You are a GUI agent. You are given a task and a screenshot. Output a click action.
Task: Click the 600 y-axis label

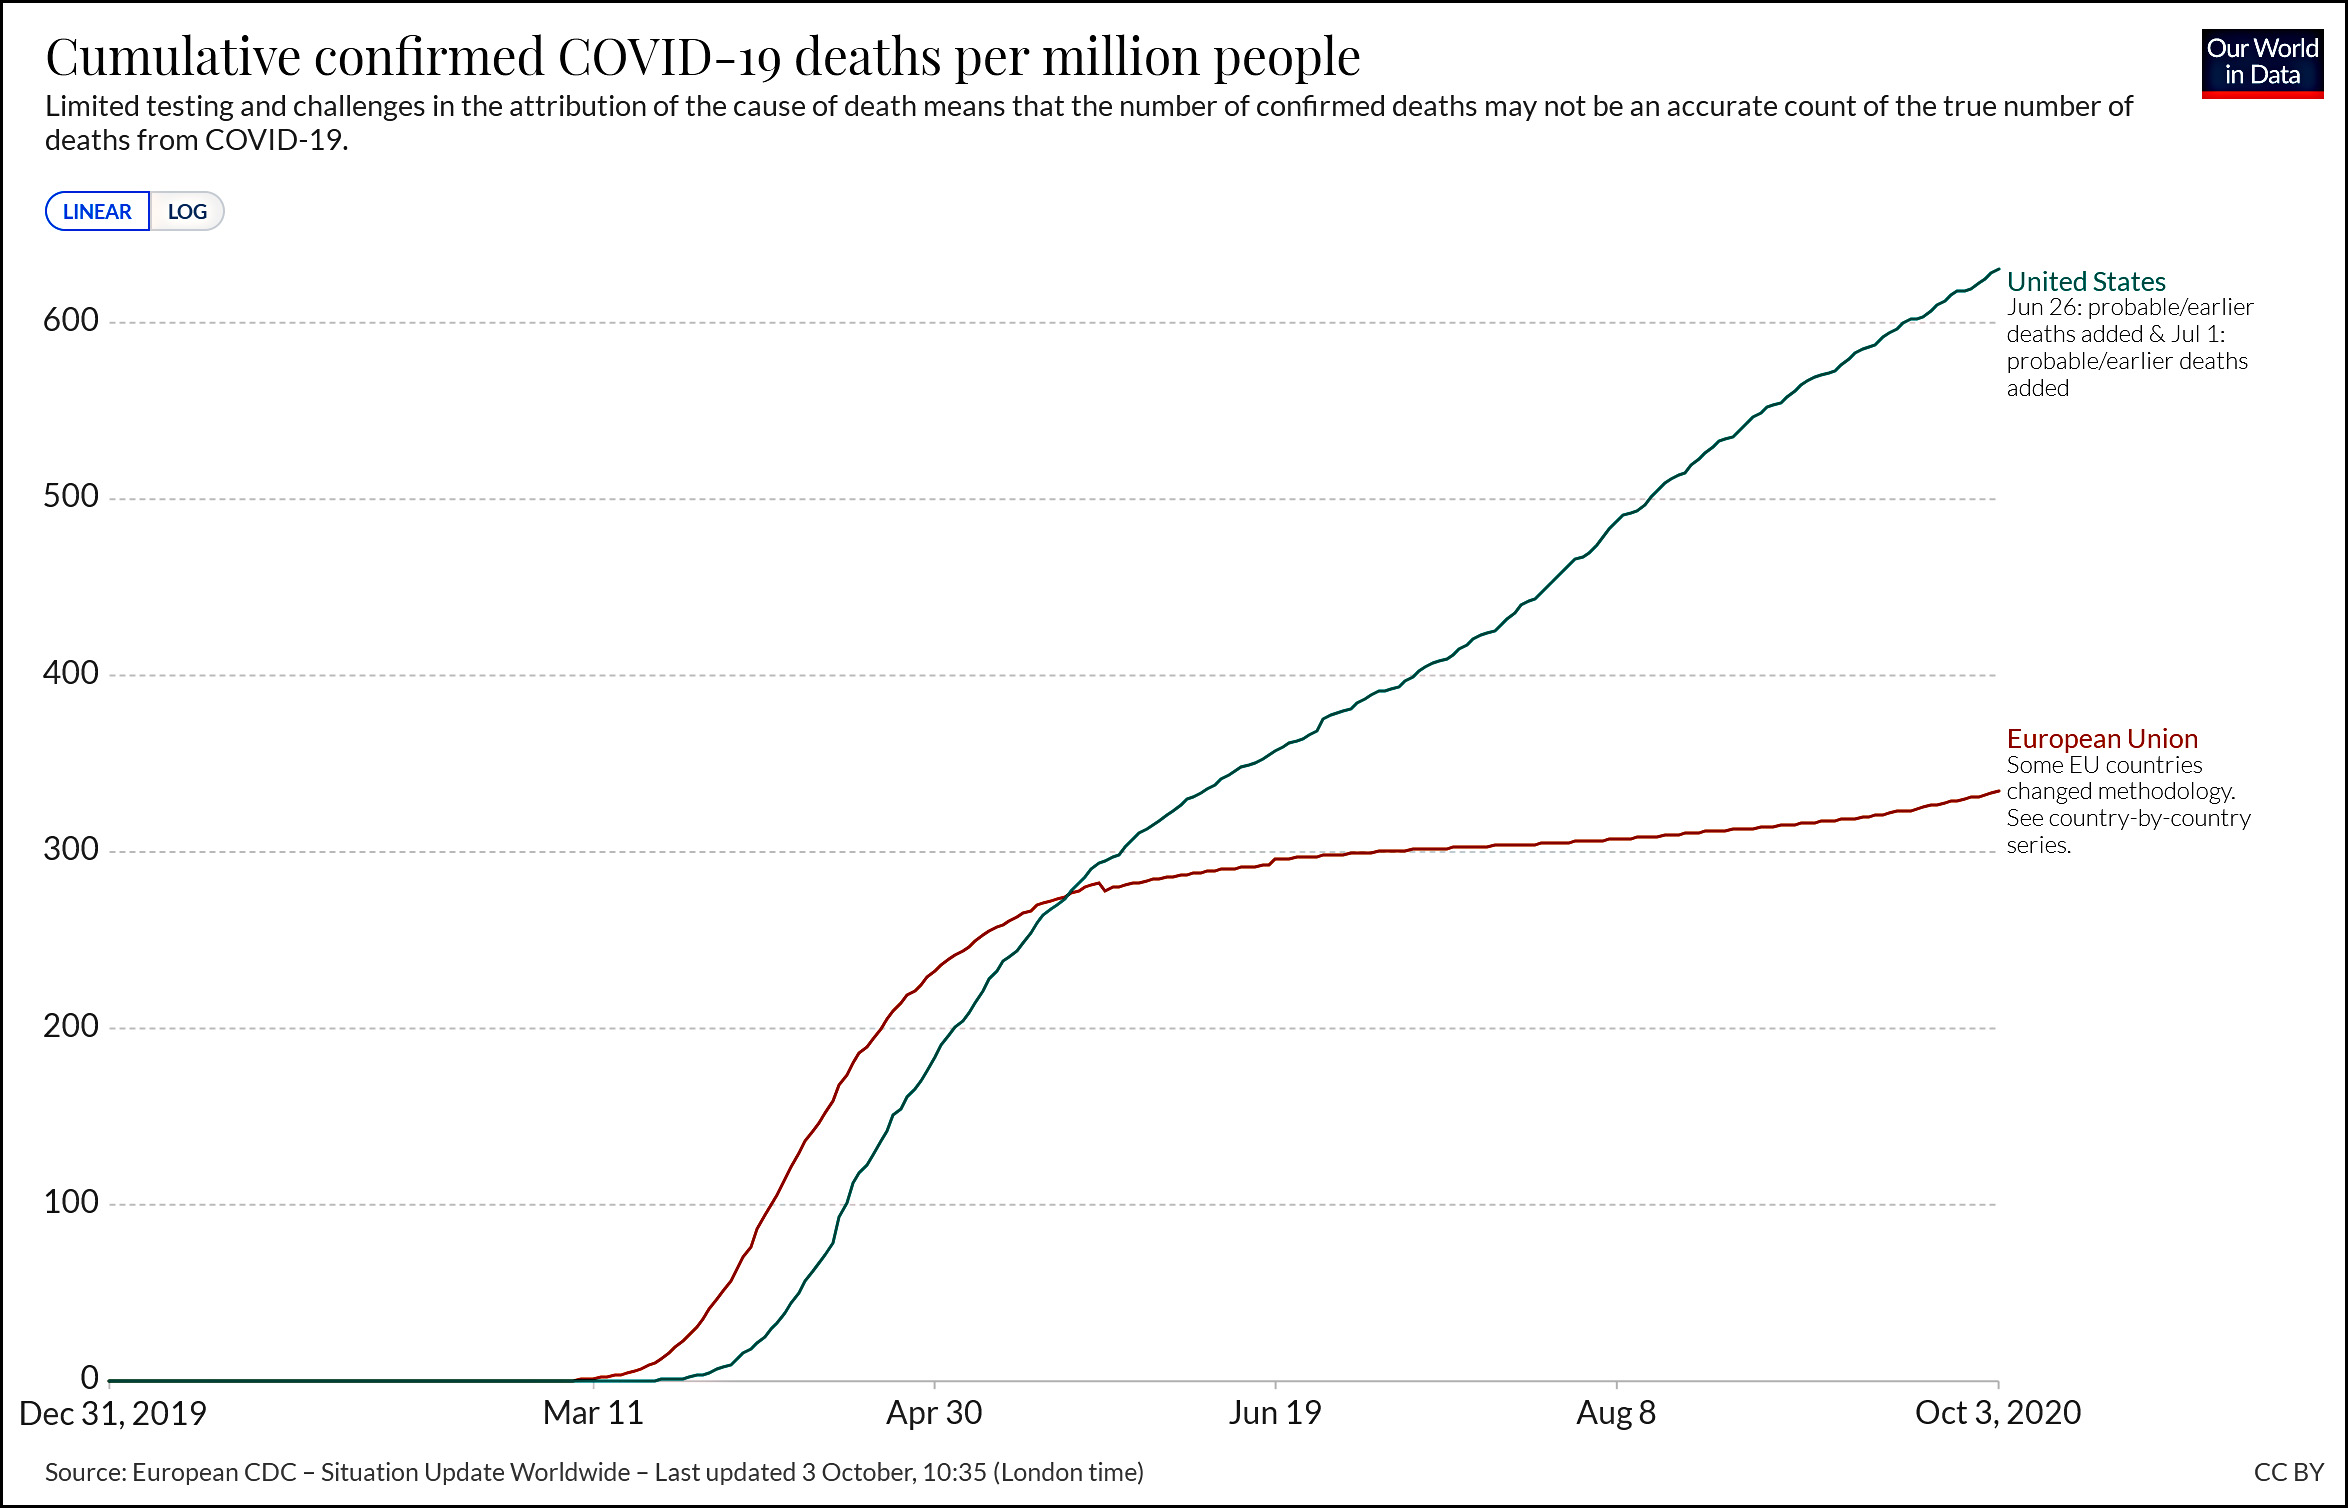coord(71,320)
